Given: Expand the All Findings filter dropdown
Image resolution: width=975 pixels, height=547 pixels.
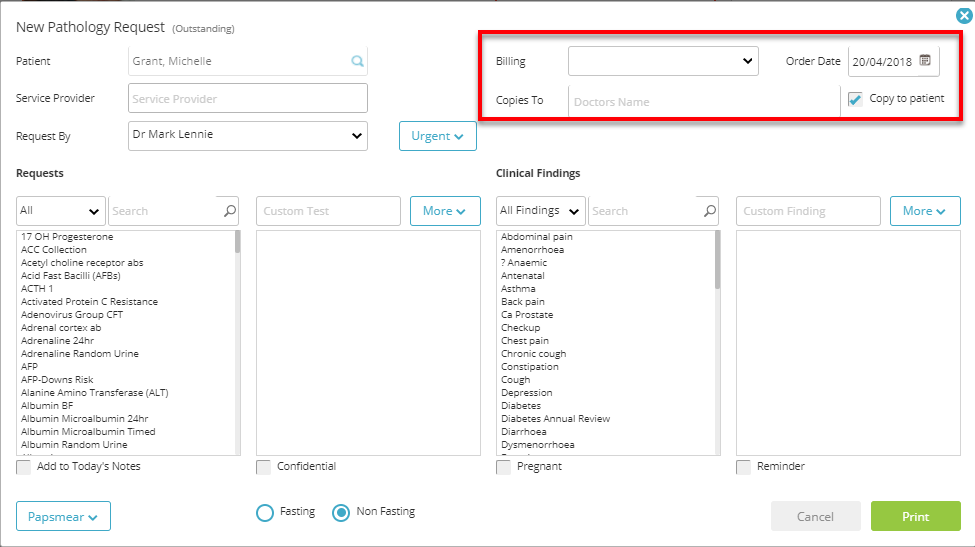Looking at the screenshot, I should [540, 211].
